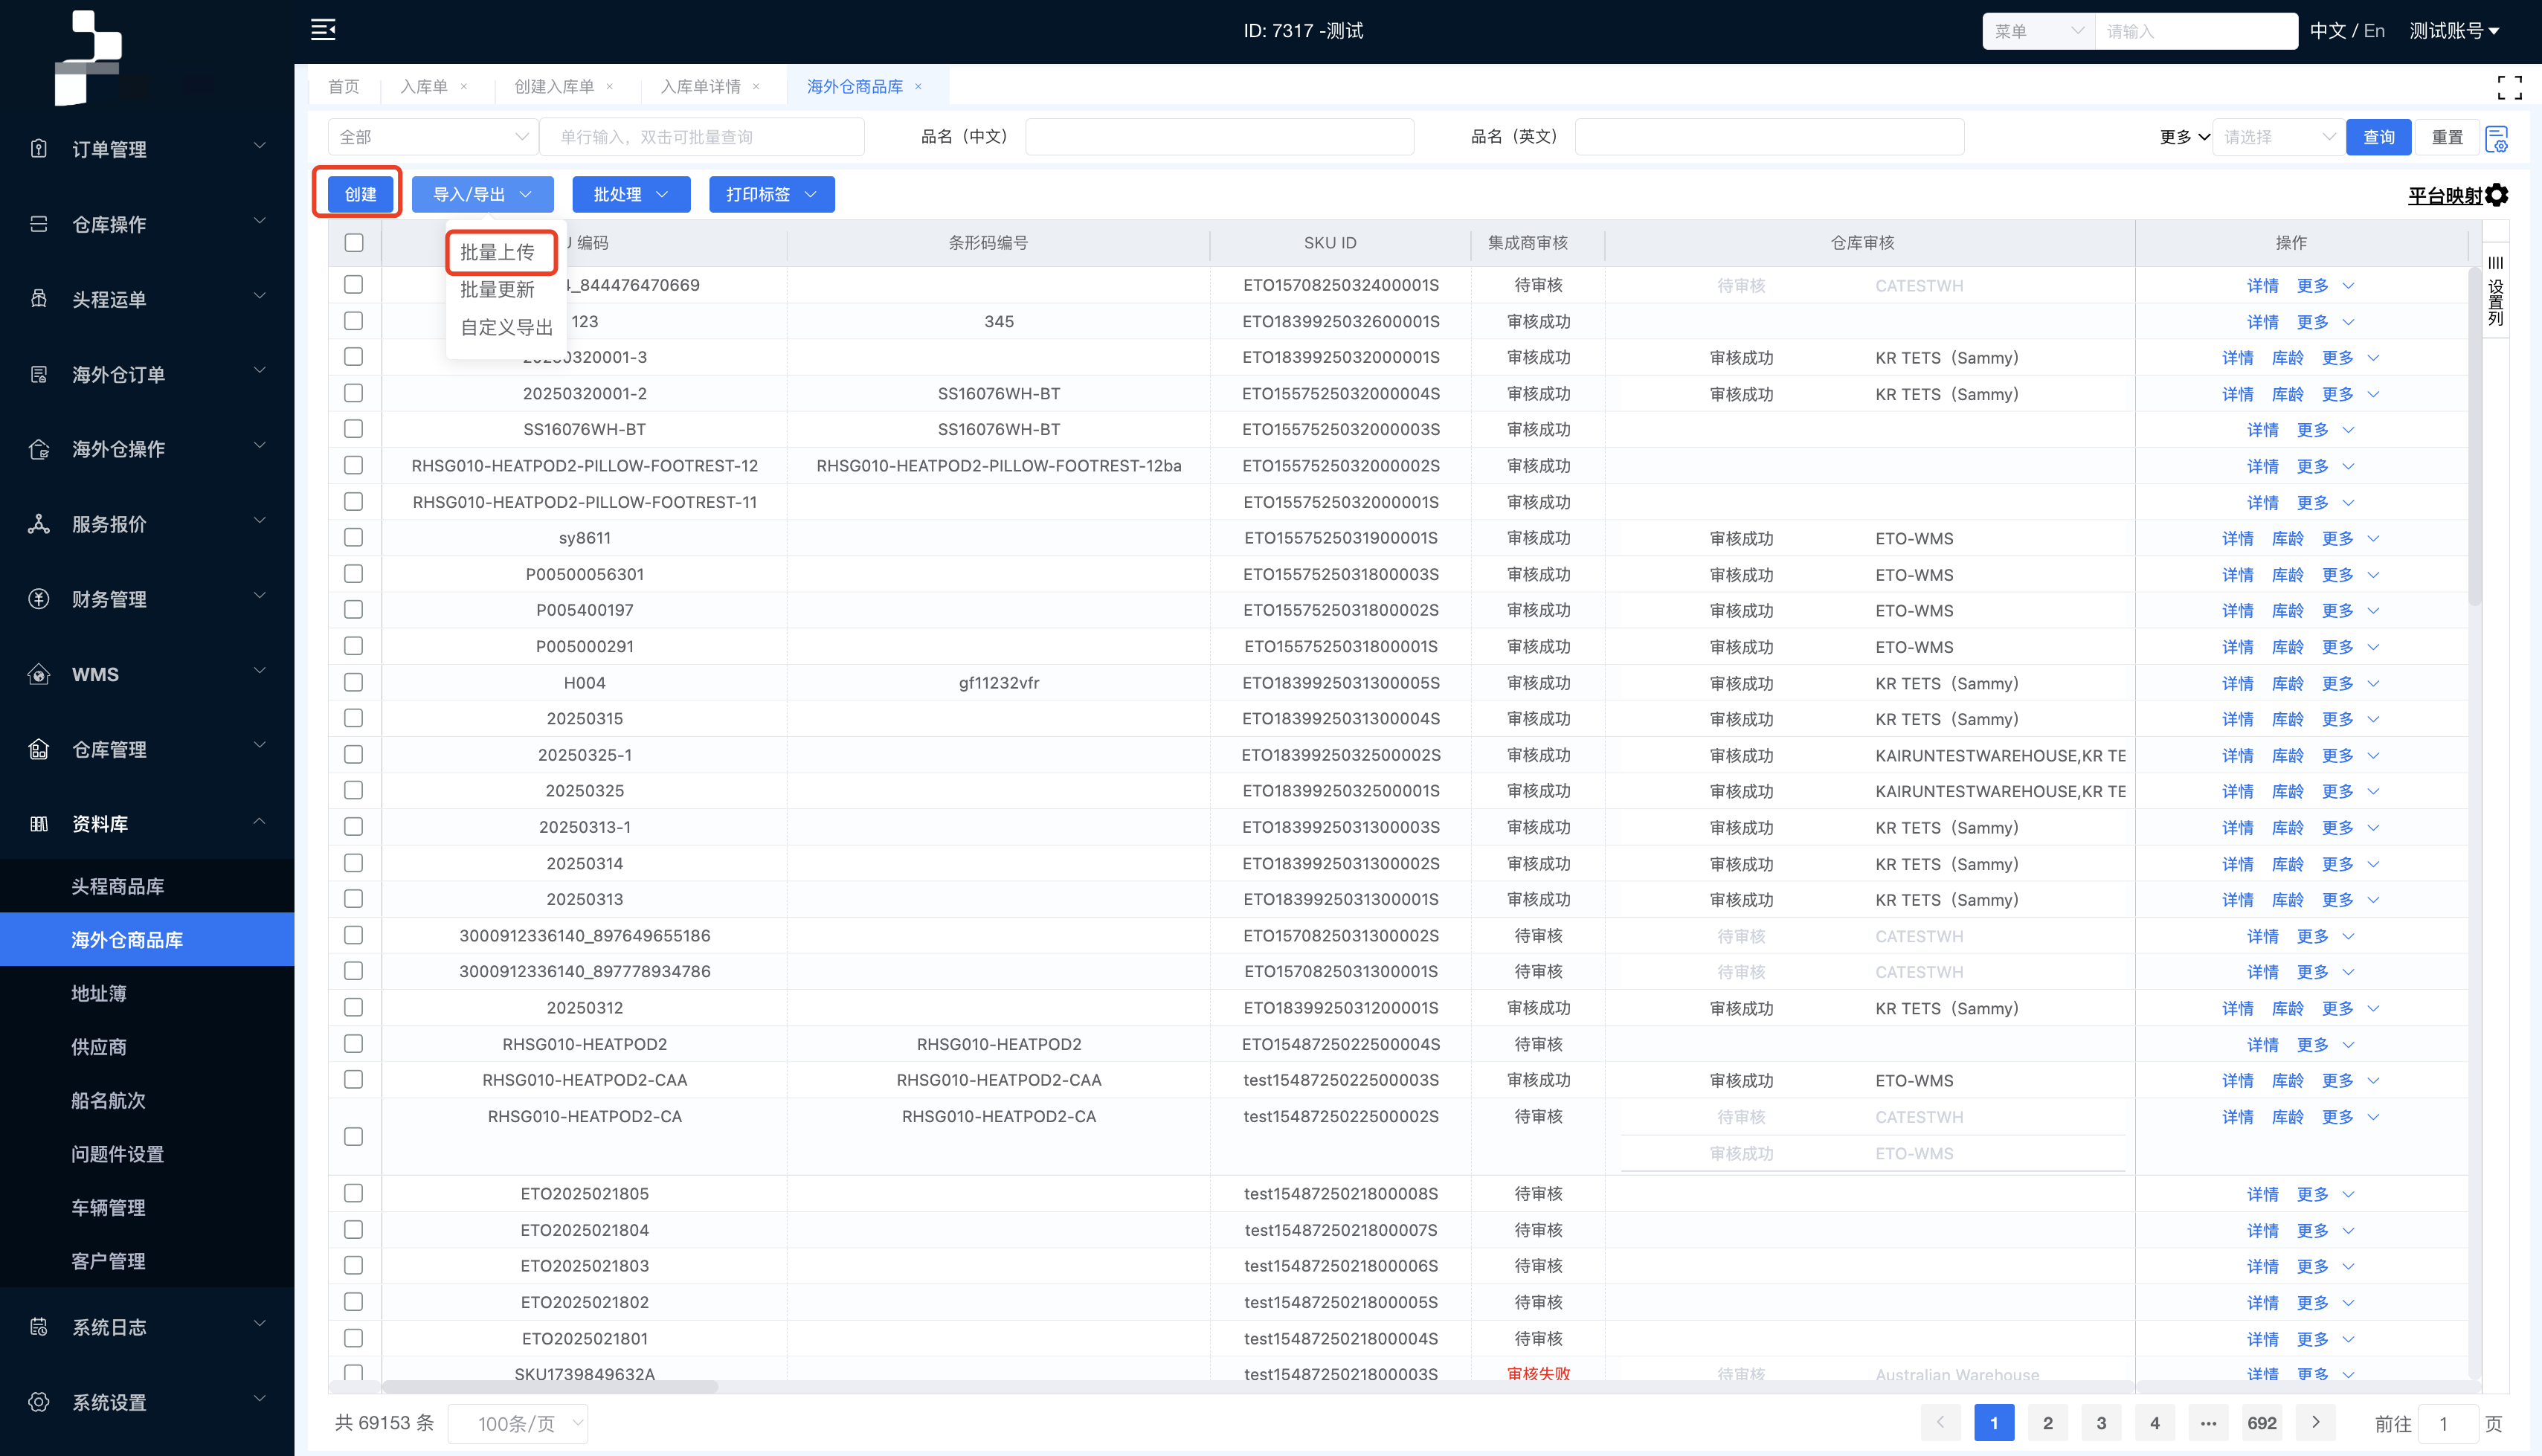Click the horizontal table scrollbar
This screenshot has height=1456, width=2542.
click(x=550, y=1387)
